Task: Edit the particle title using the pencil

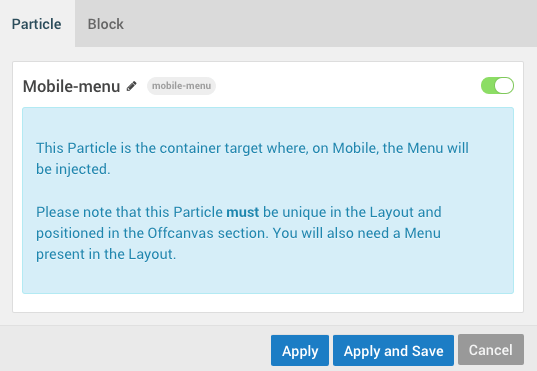Action: click(x=132, y=86)
